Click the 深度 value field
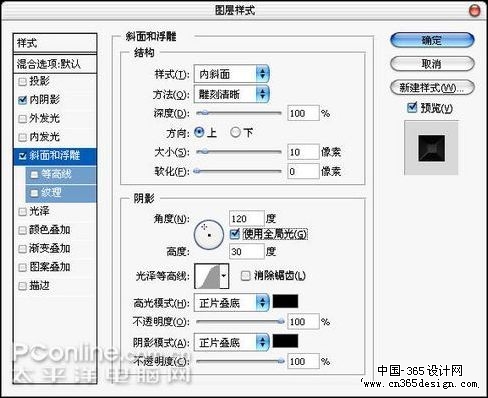The height and width of the screenshot is (398, 488). (303, 113)
